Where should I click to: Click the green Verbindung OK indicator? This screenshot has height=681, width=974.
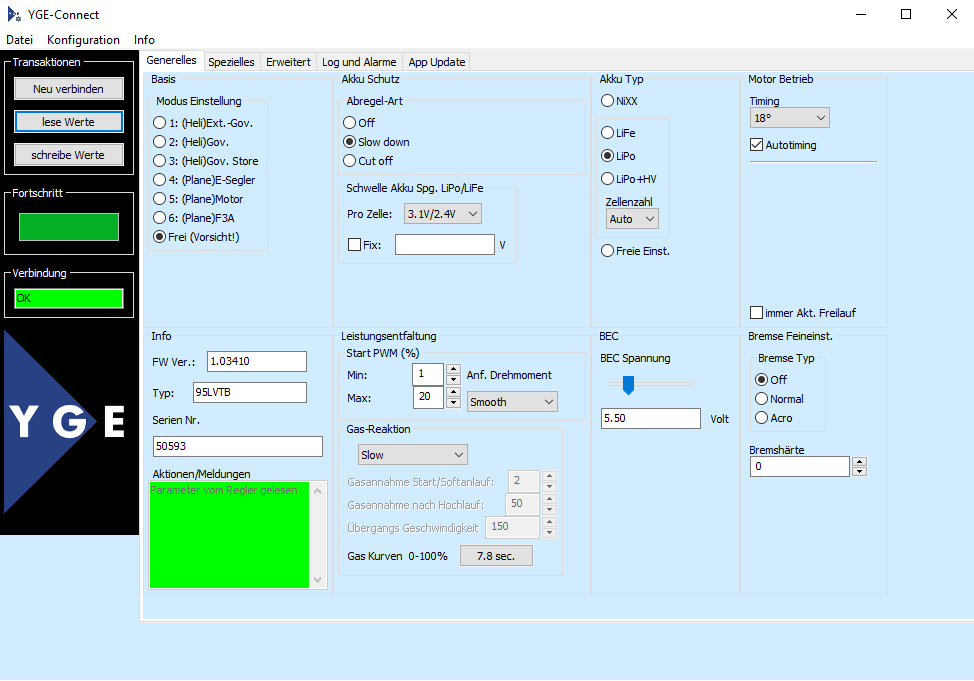tap(68, 298)
